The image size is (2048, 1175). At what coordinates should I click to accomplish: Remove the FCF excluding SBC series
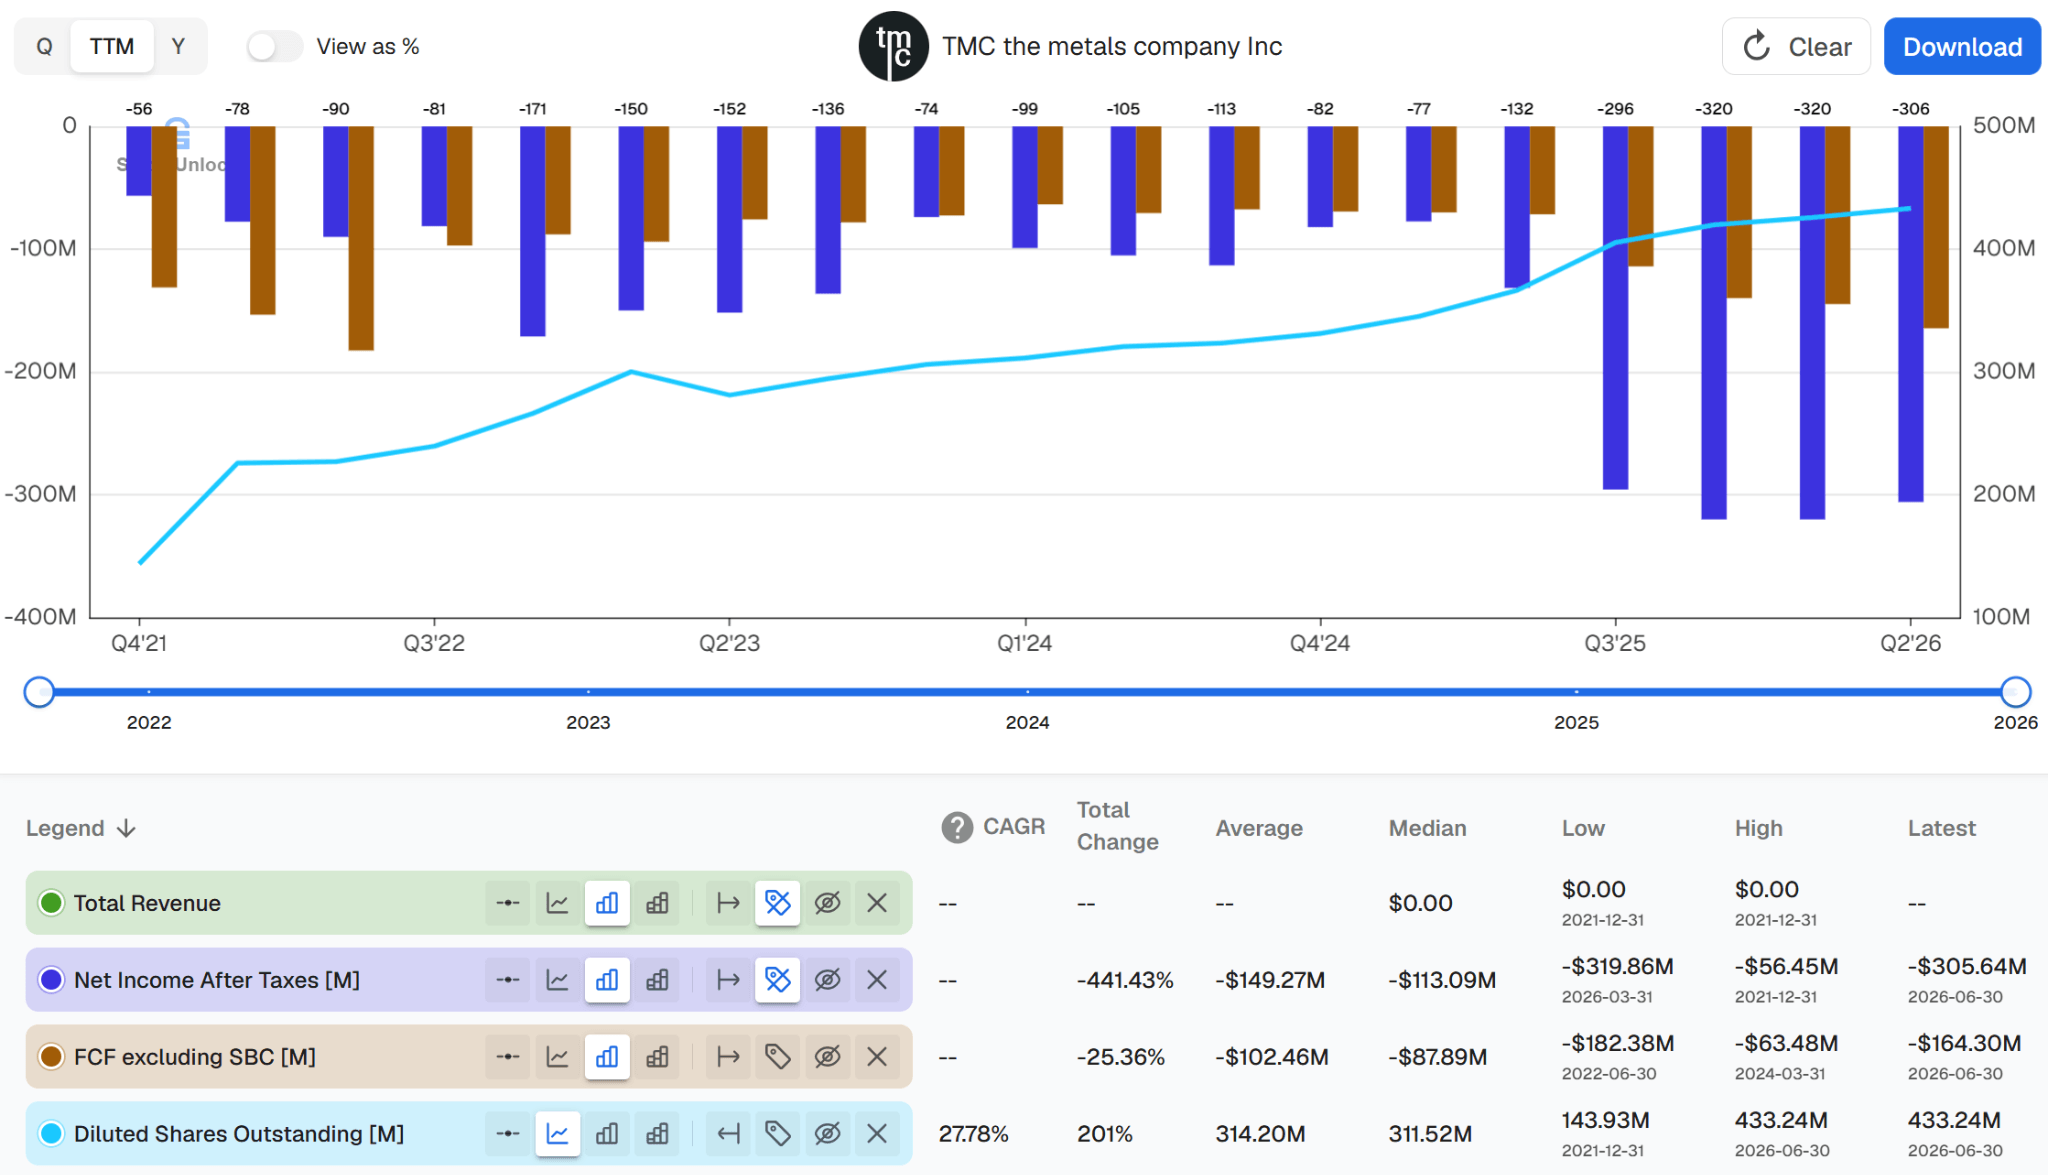(877, 1057)
